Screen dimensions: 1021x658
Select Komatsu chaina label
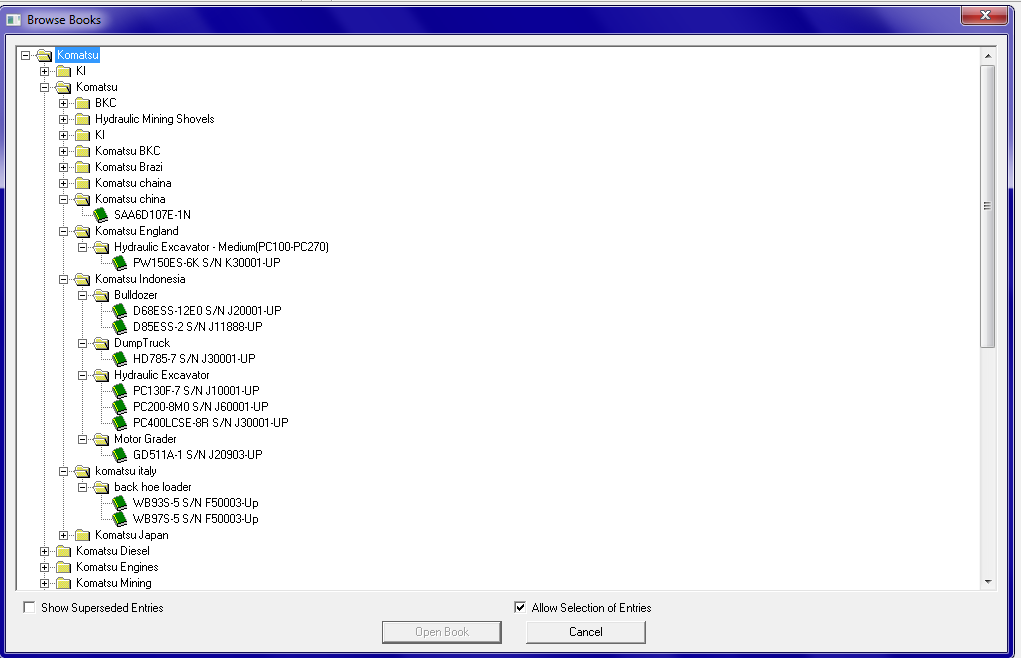point(133,183)
